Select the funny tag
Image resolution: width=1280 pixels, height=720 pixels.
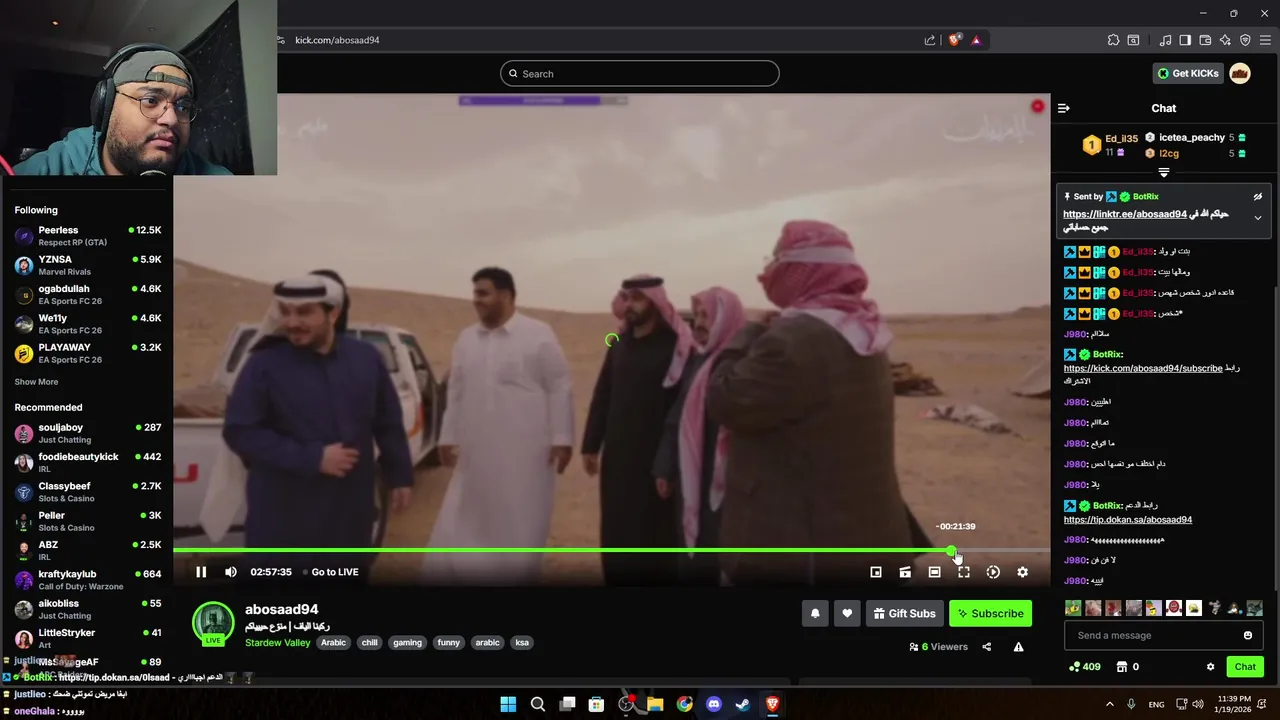[x=449, y=643]
